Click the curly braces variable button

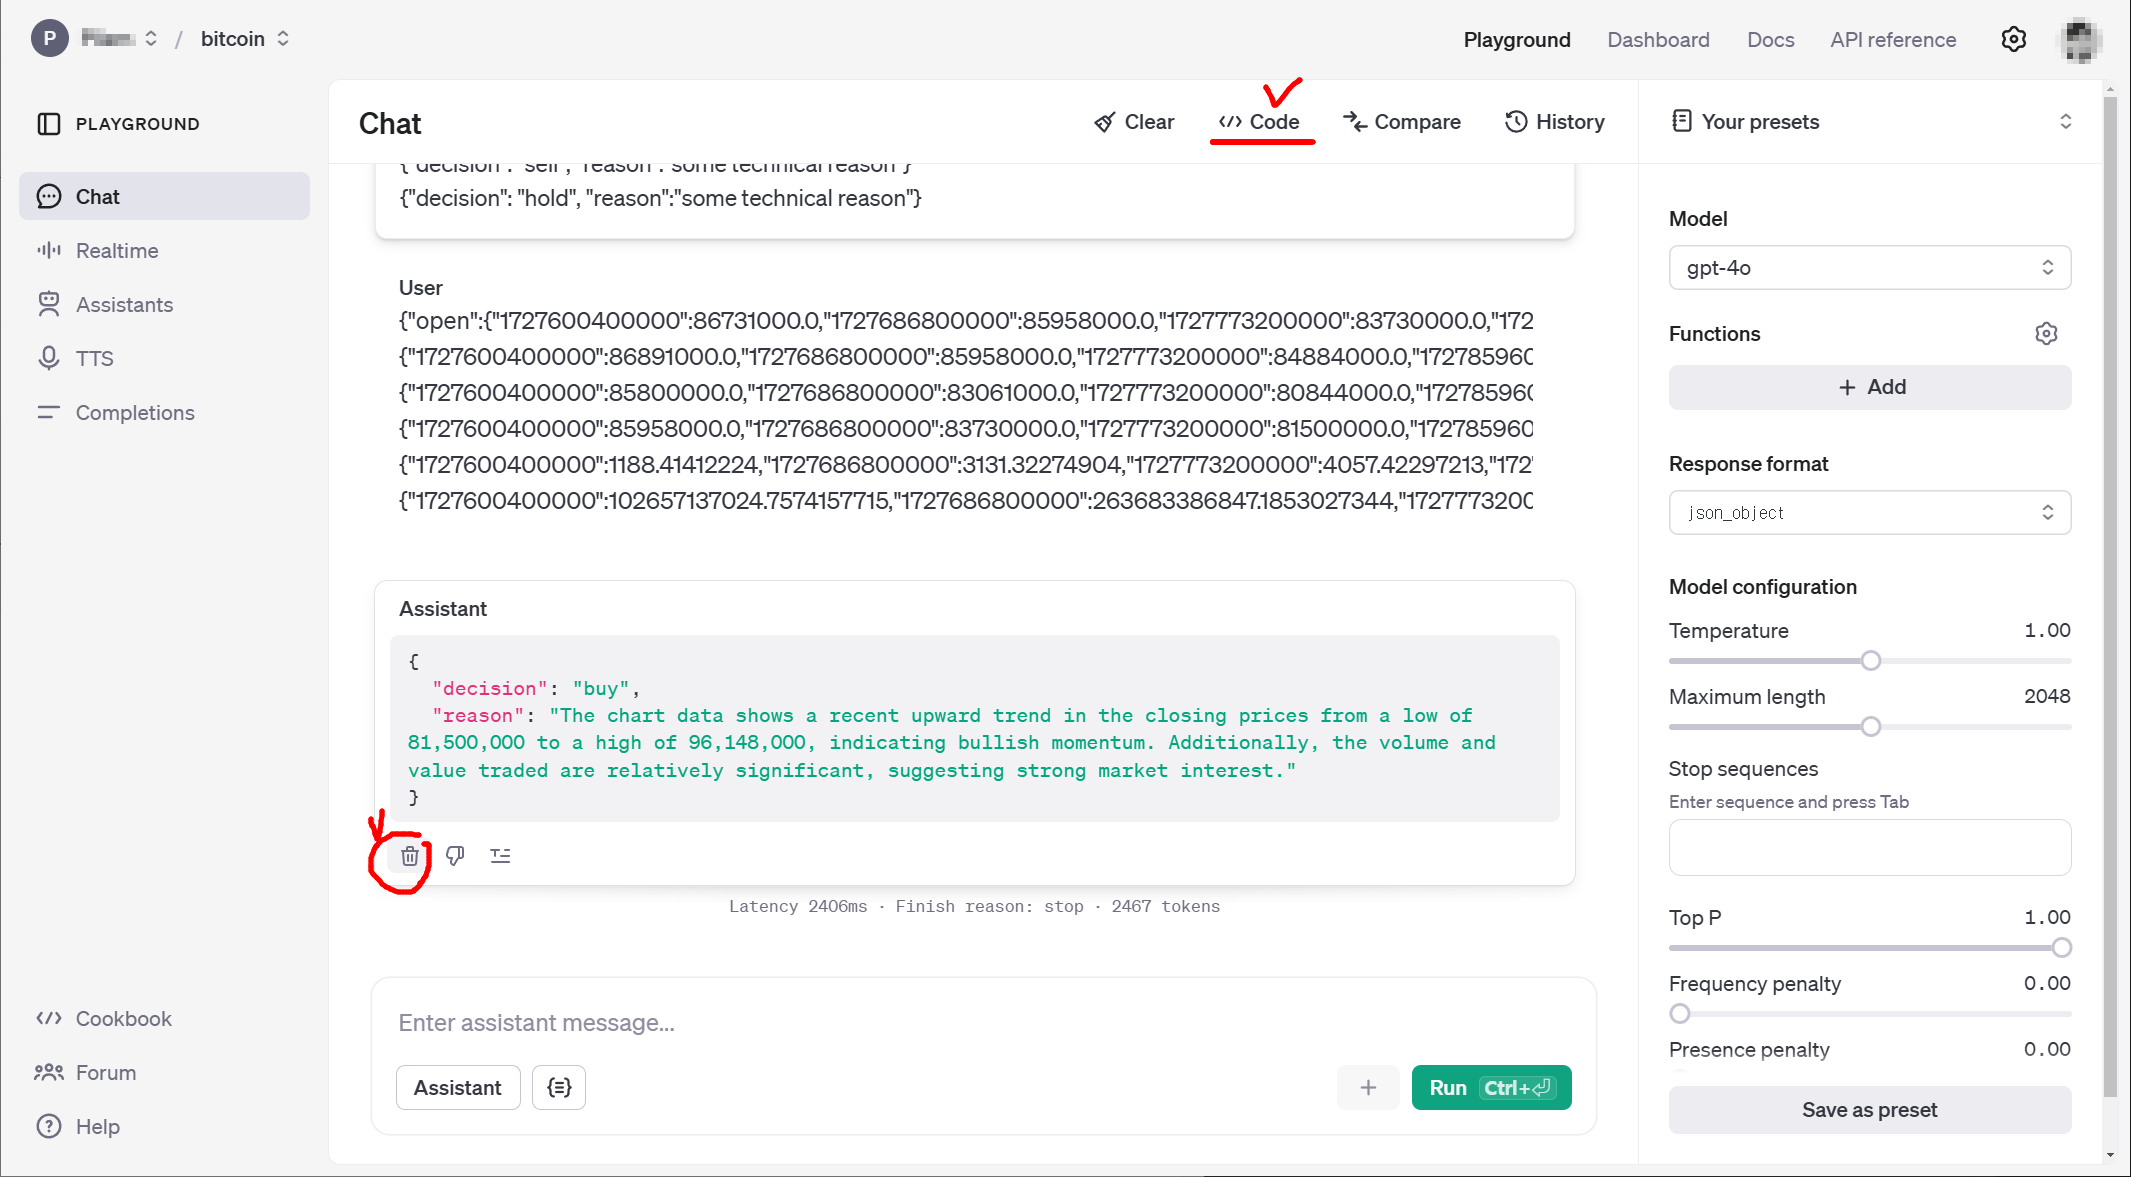pos(559,1088)
